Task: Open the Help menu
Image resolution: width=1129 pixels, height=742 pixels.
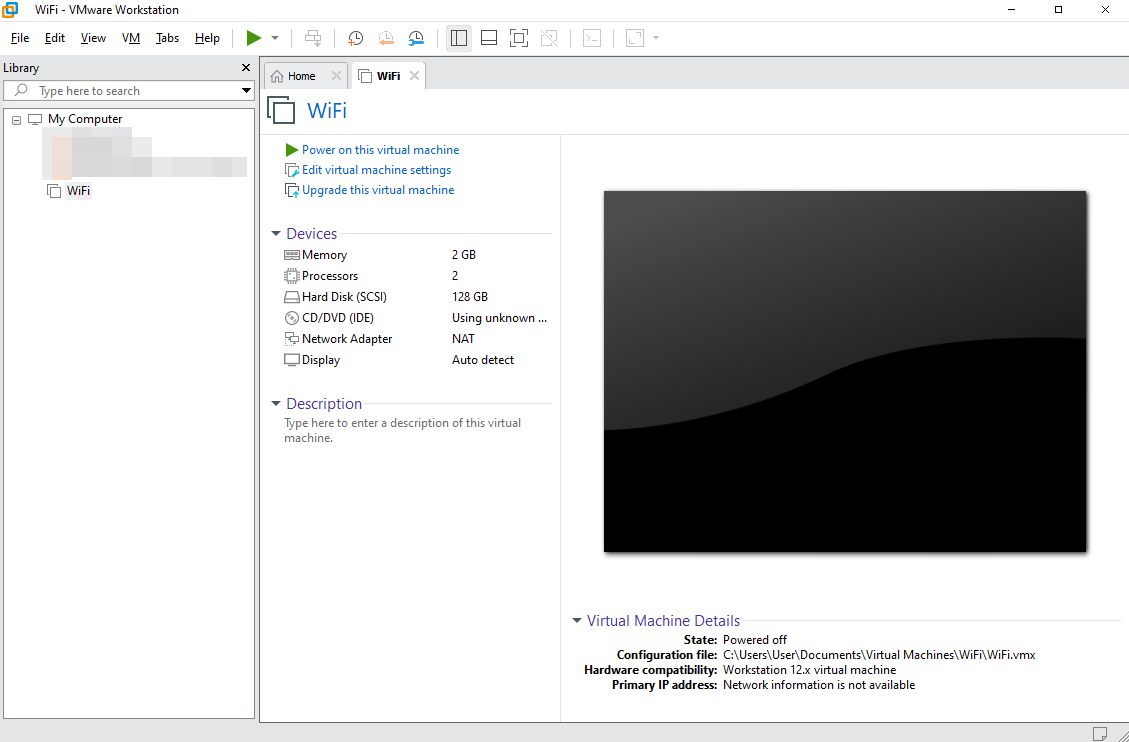Action: (207, 38)
